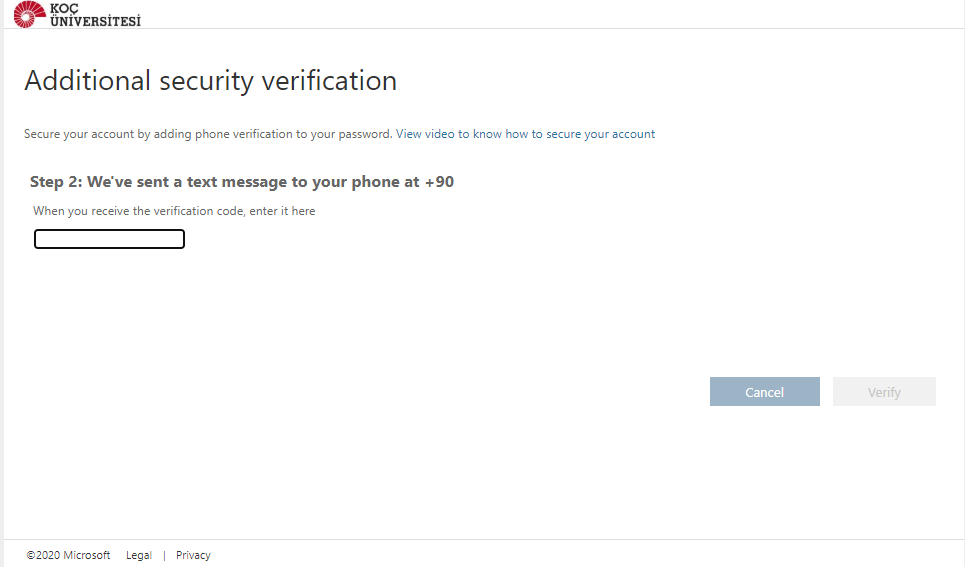
Task: Click the 'Step 2:' label
Action: pos(56,182)
